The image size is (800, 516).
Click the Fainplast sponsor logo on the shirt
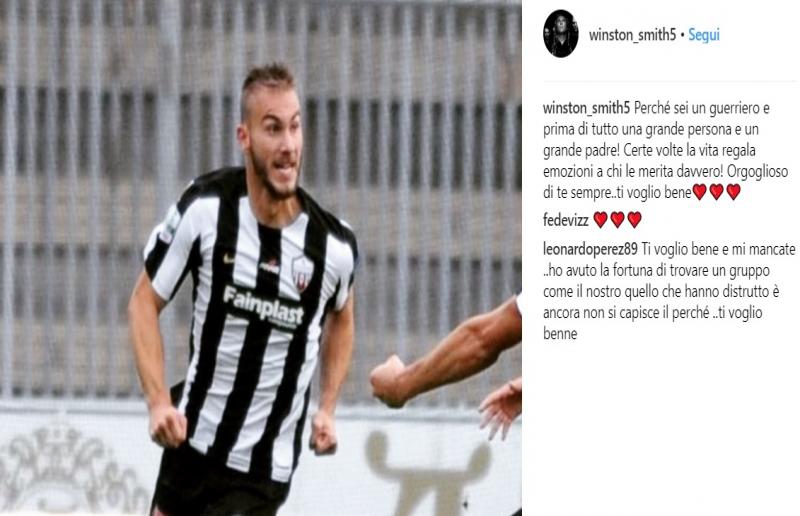click(x=264, y=306)
